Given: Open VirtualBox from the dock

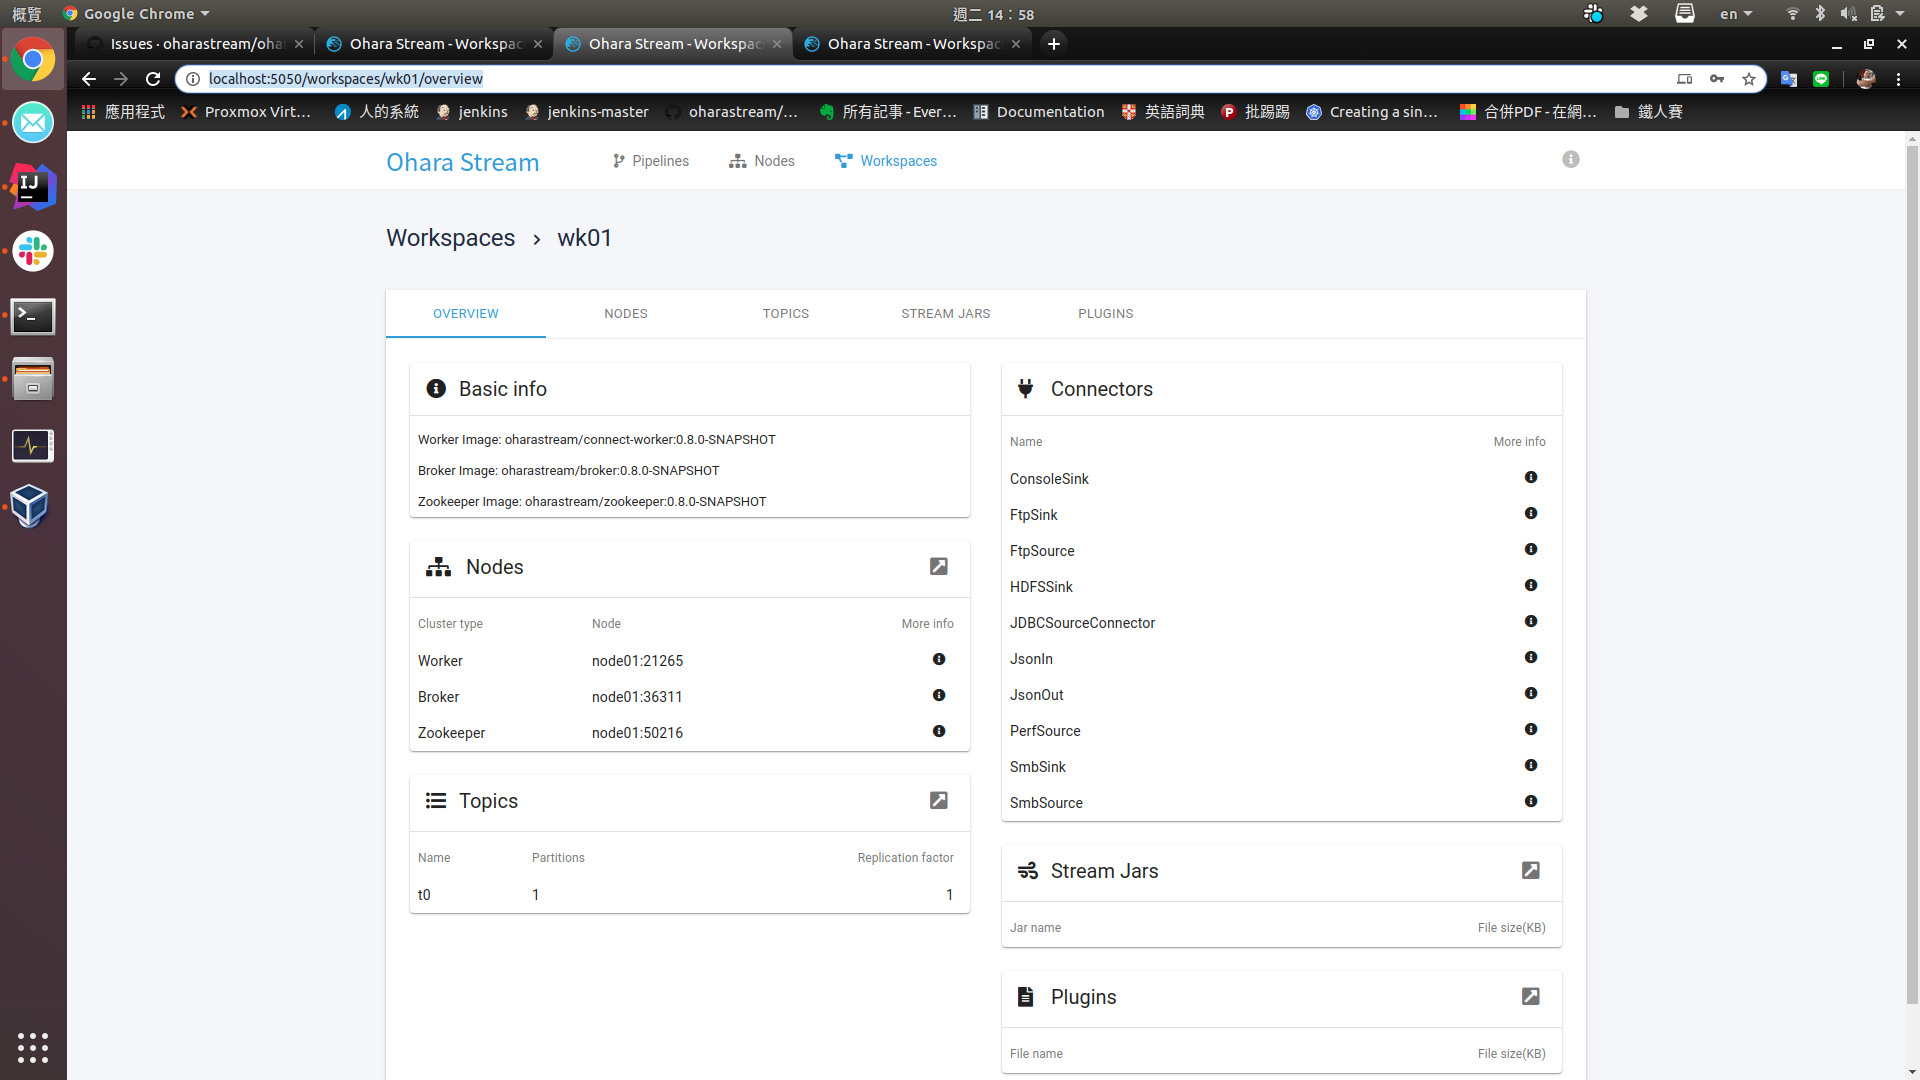Looking at the screenshot, I should click(x=30, y=507).
